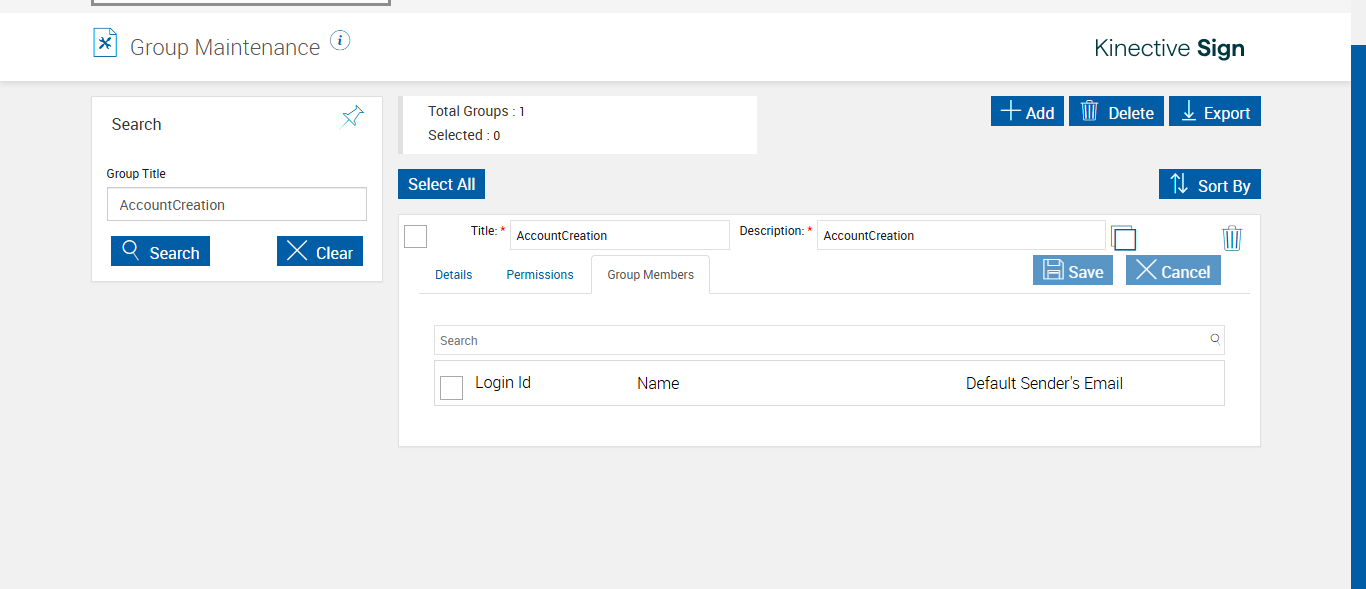Delete the selected groups
This screenshot has height=589, width=1366.
tap(1116, 112)
